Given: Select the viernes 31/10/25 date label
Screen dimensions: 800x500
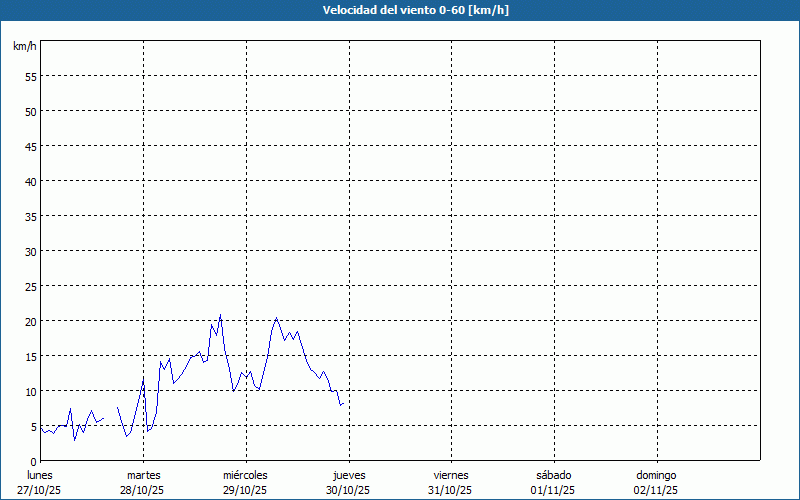Looking at the screenshot, I should click(451, 482).
